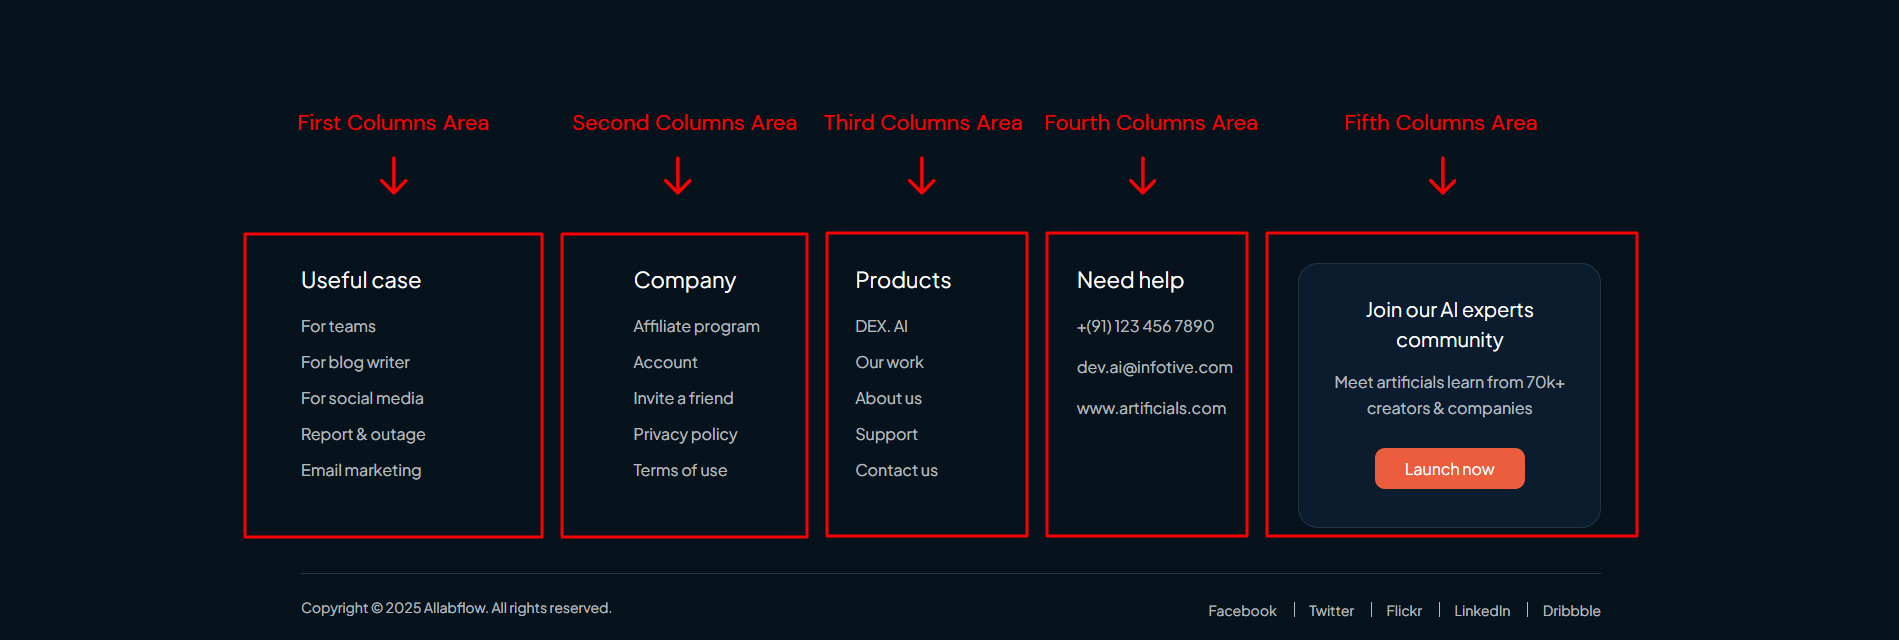Screen dimensions: 1899x640
Task: Open the Dribbble social link
Action: click(x=1571, y=611)
